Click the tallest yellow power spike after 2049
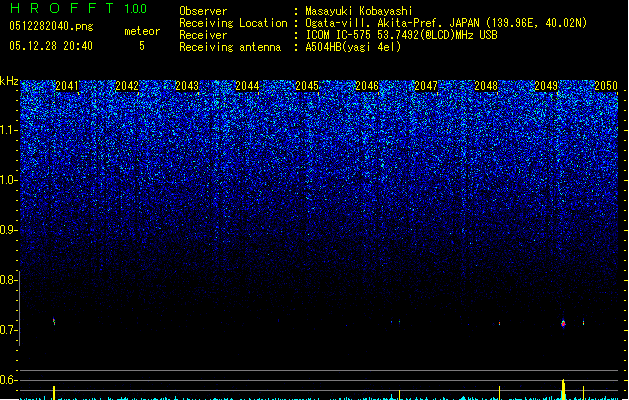The image size is (629, 400). tap(563, 389)
